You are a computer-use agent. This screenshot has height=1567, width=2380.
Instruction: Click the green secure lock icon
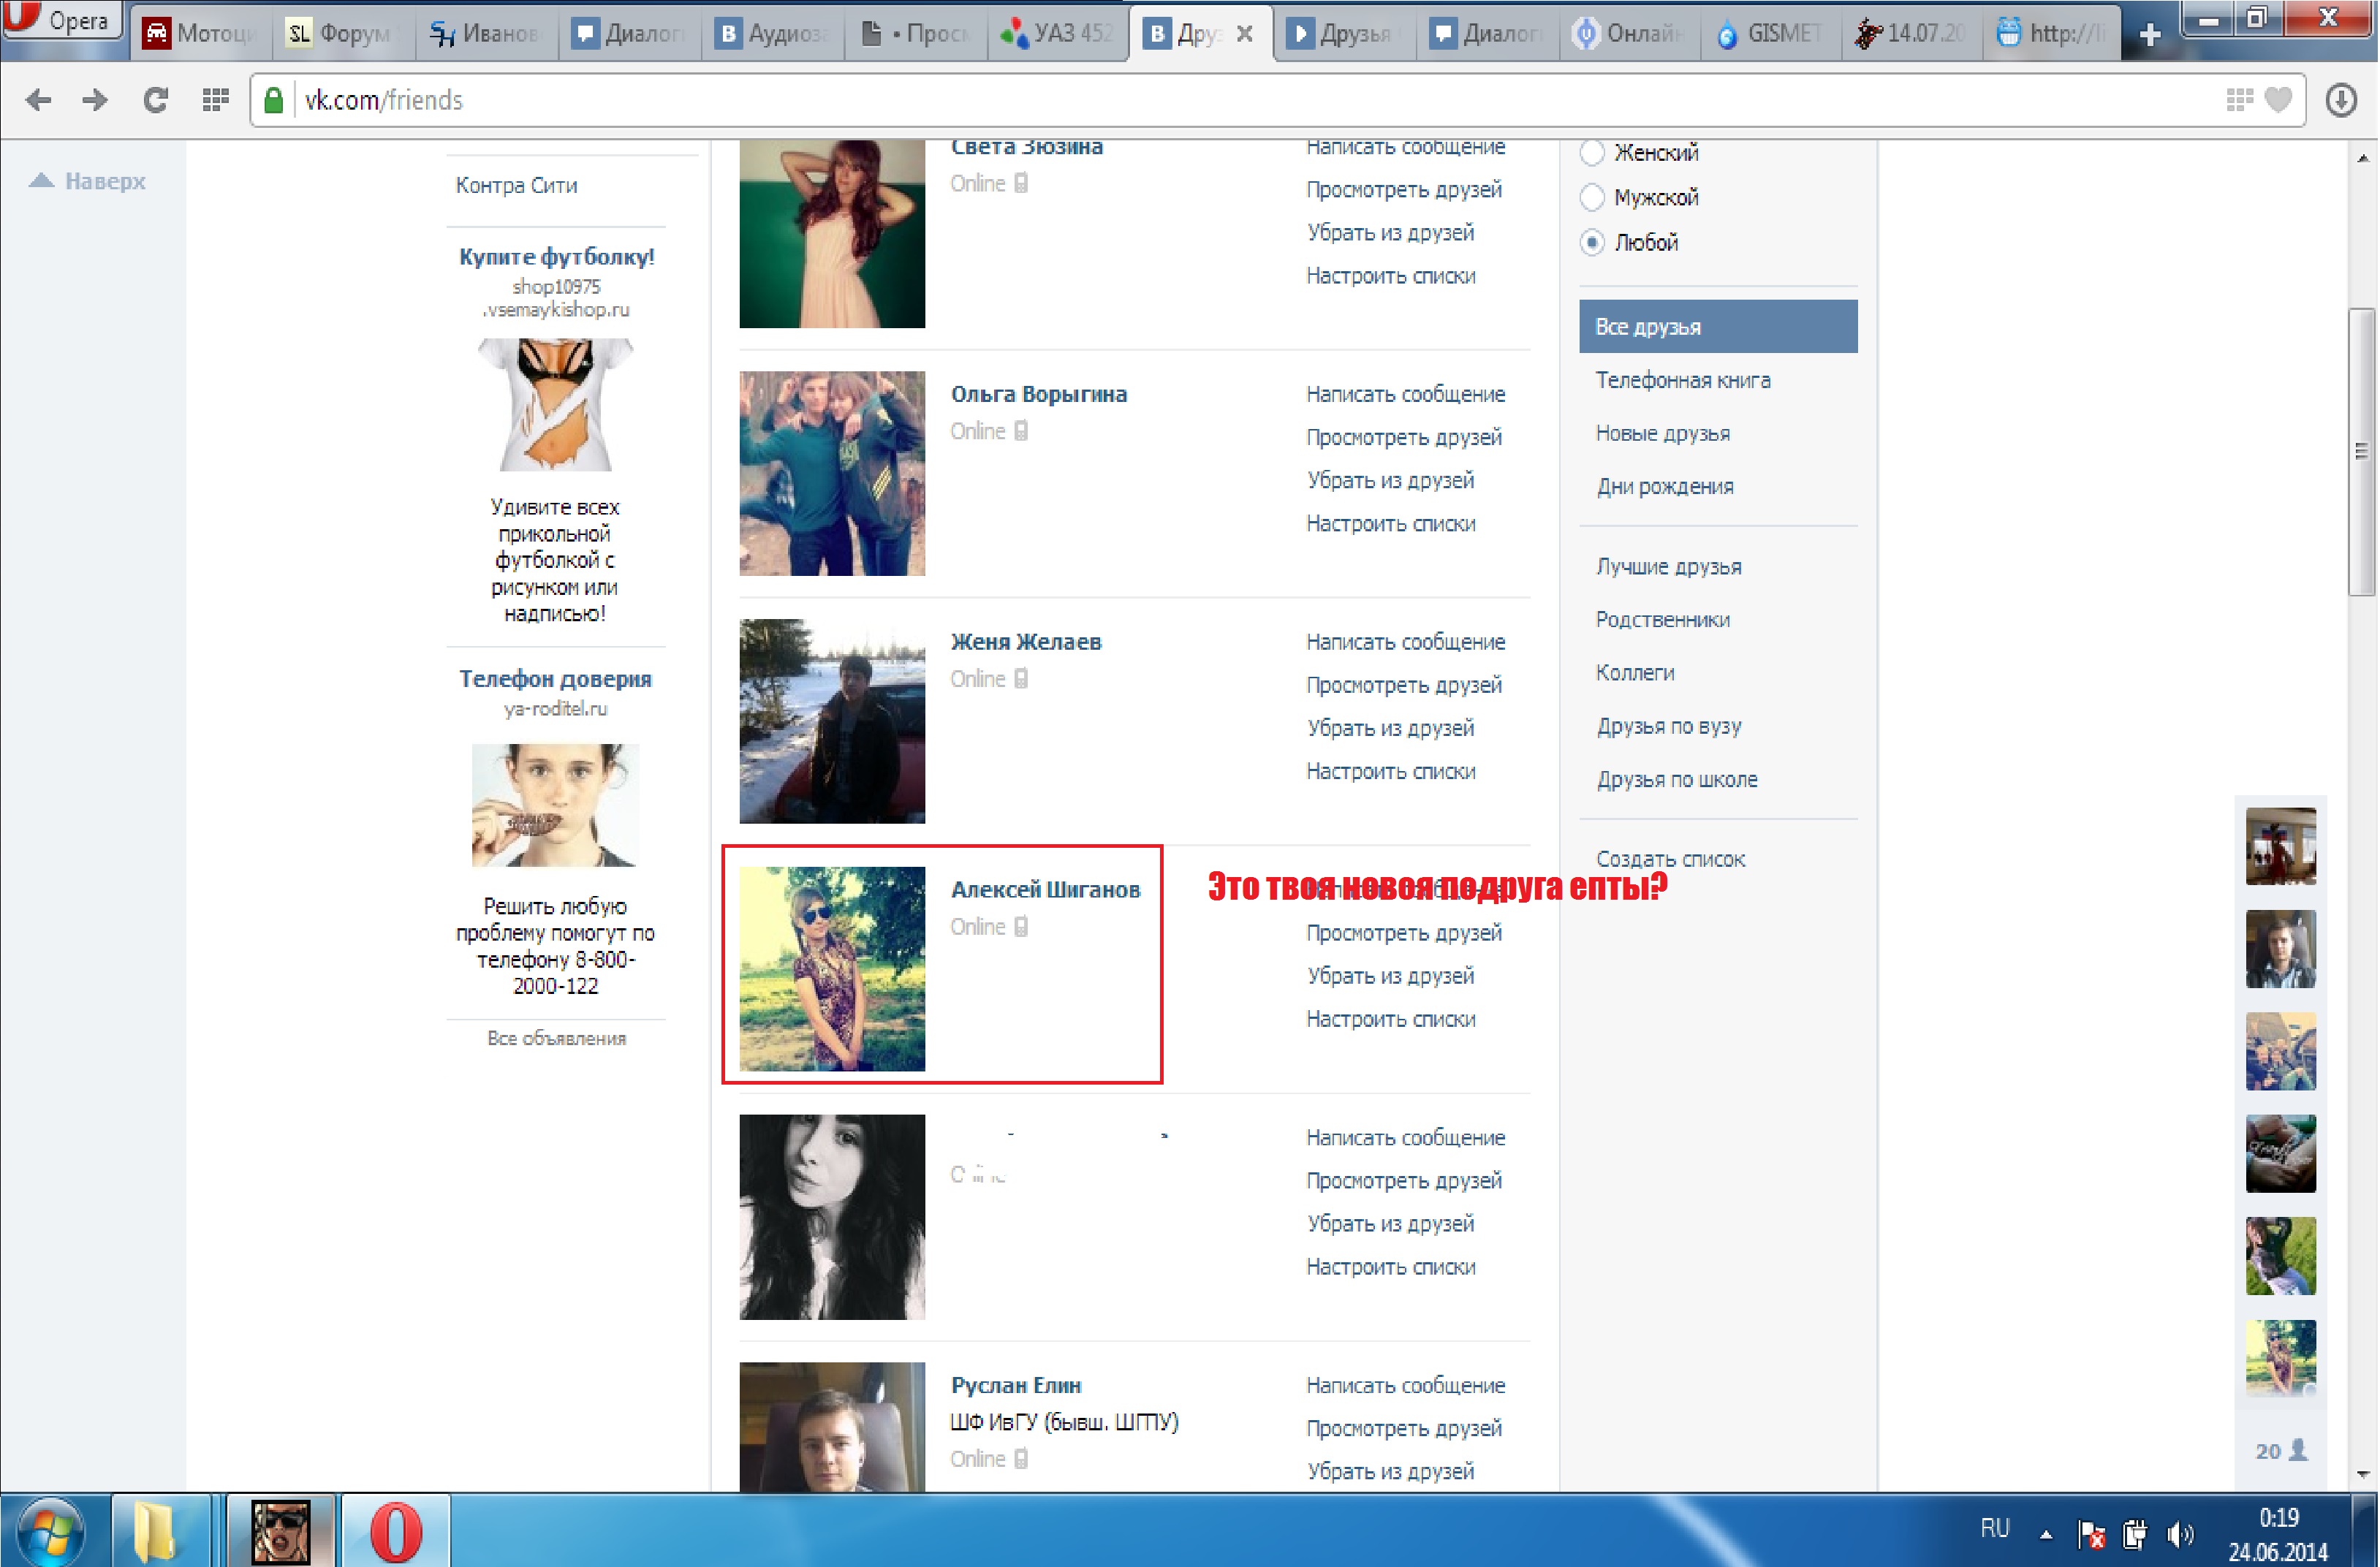273,100
